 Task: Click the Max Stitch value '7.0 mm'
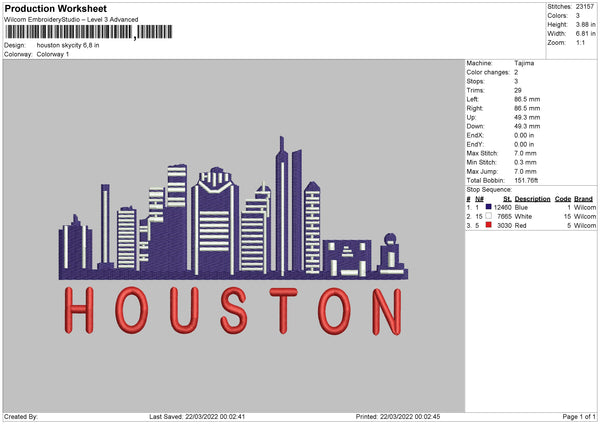525,153
